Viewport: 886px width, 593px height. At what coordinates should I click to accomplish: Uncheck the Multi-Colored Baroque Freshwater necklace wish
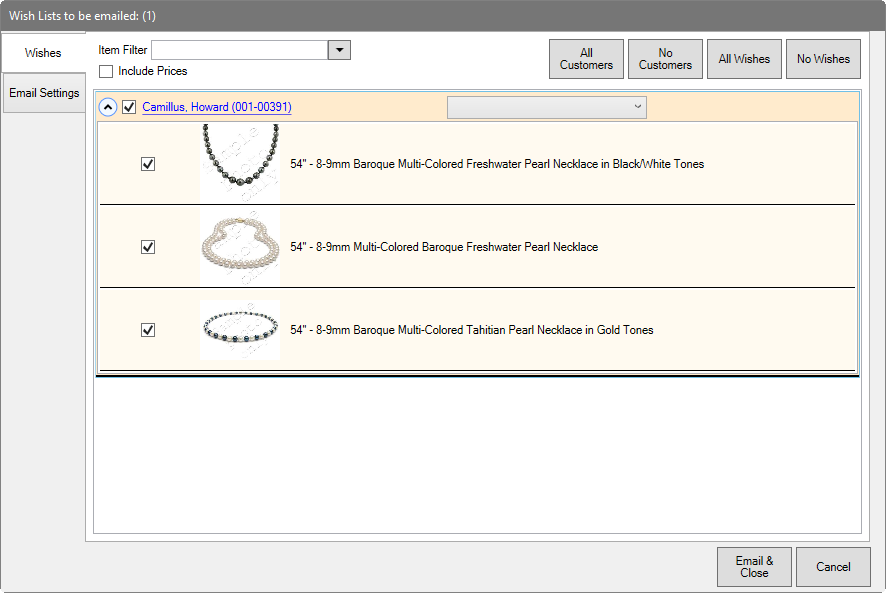pyautogui.click(x=148, y=247)
